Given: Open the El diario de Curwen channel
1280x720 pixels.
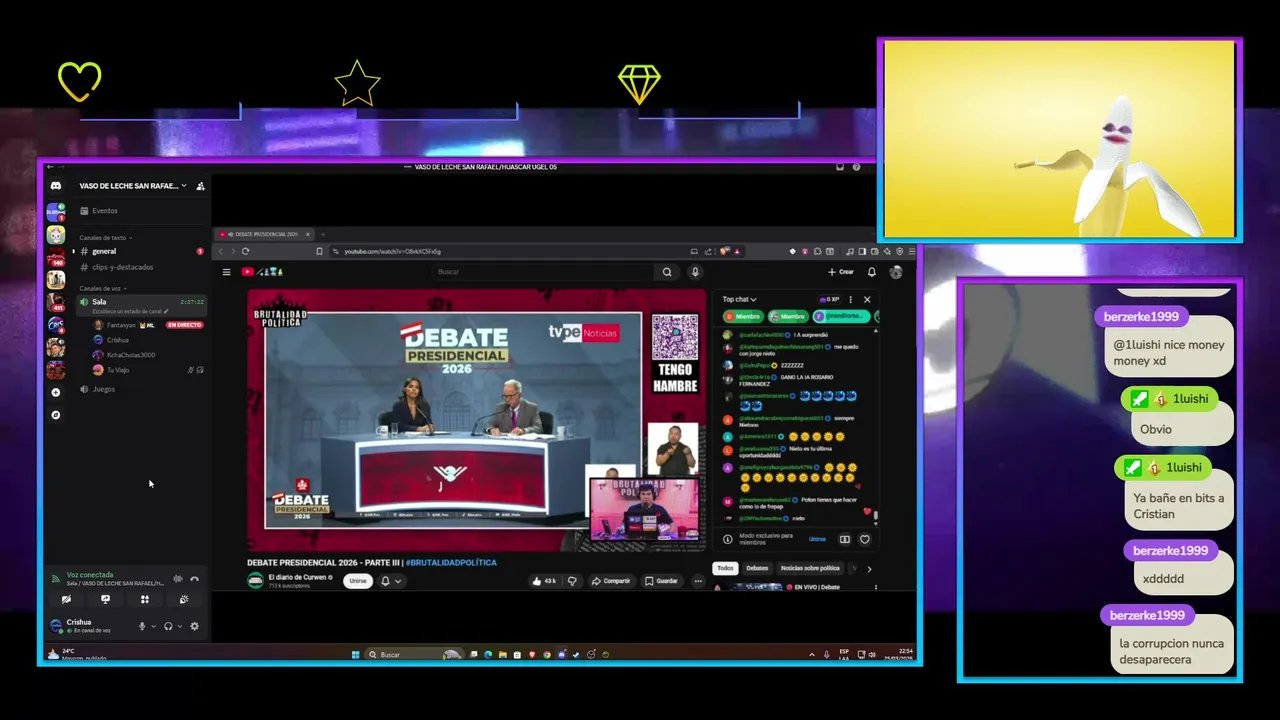Looking at the screenshot, I should tap(297, 577).
